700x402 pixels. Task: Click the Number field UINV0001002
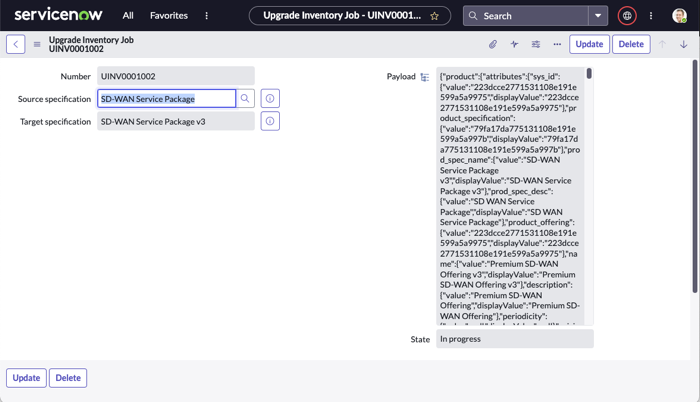pyautogui.click(x=176, y=76)
